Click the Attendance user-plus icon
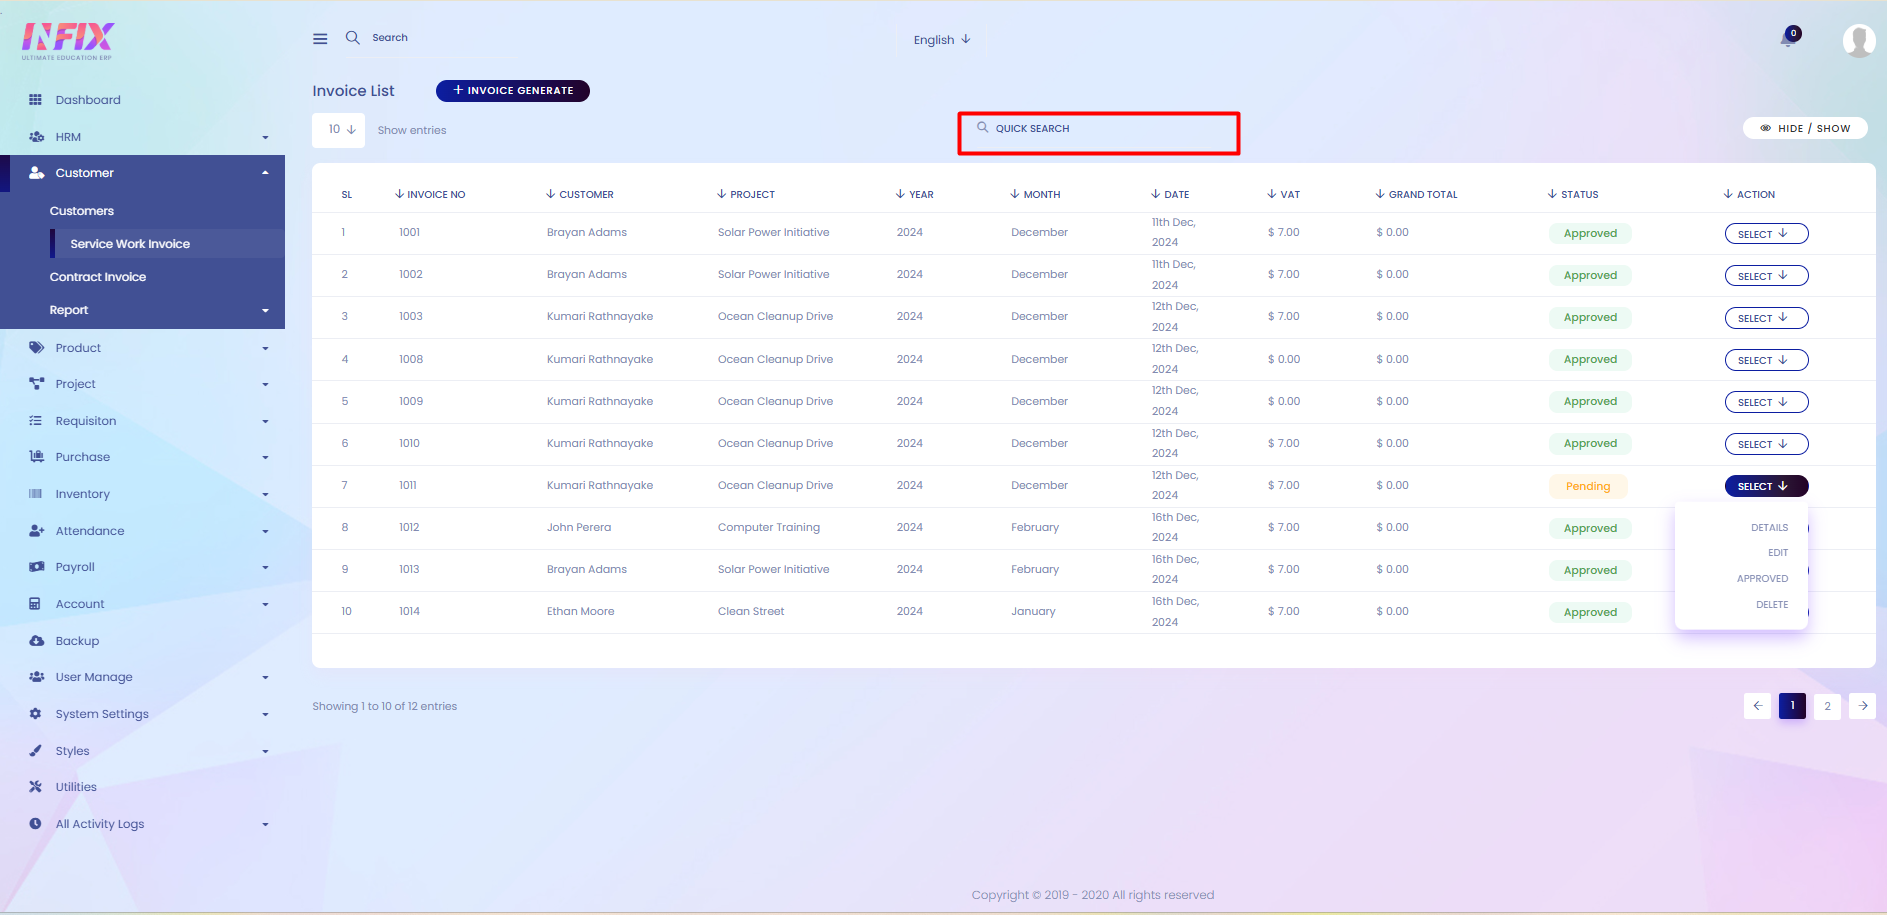The width and height of the screenshot is (1887, 915). [x=36, y=531]
